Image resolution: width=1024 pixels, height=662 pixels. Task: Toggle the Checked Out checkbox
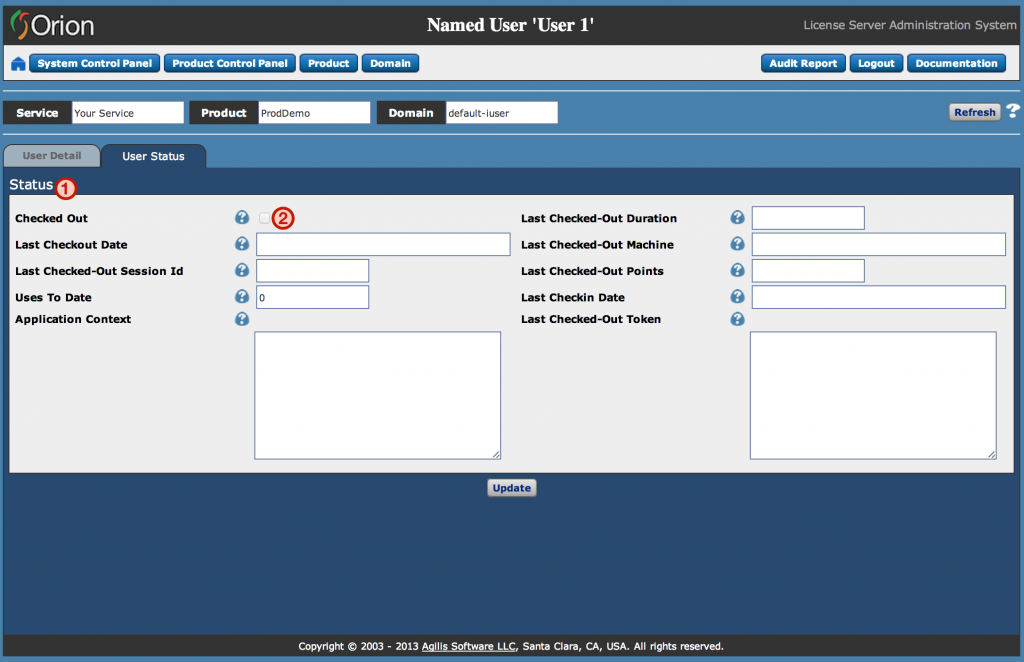tap(264, 218)
